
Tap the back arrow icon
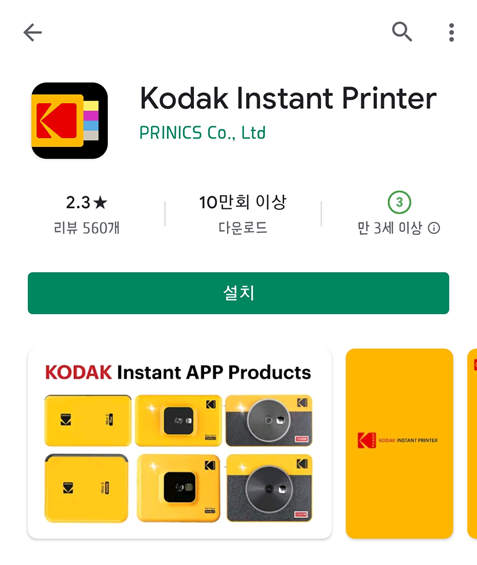pos(33,32)
